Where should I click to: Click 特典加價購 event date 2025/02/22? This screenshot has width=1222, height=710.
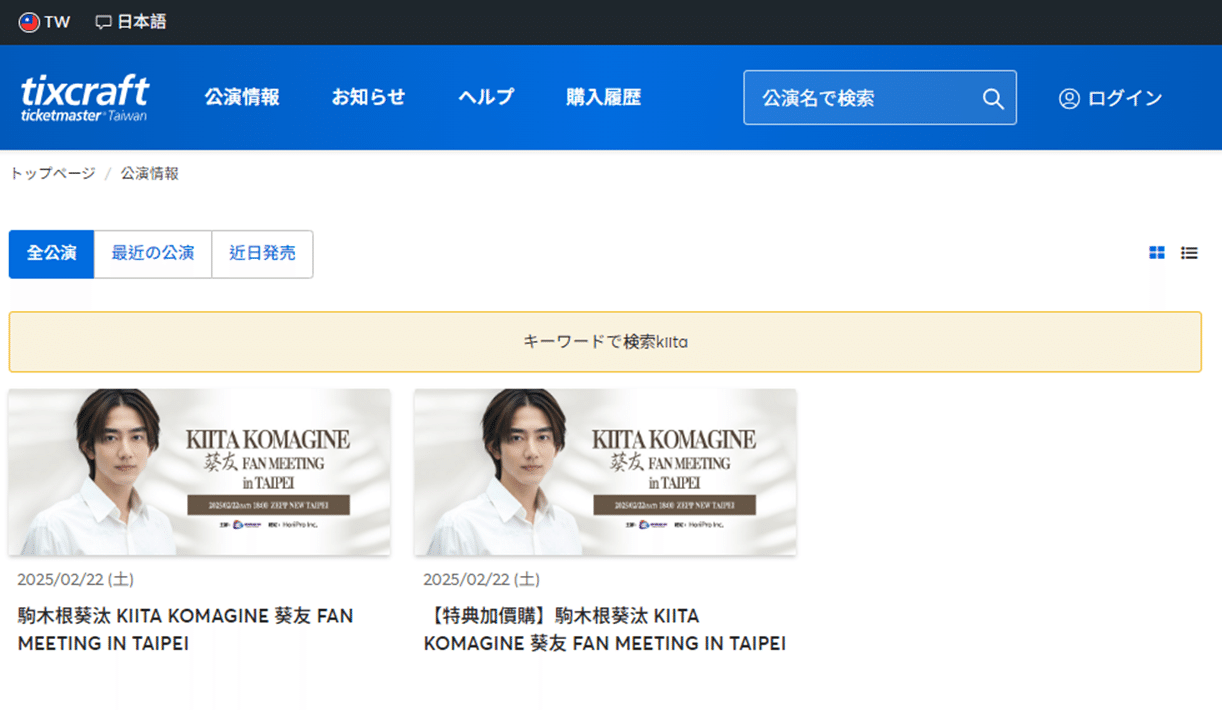pyautogui.click(x=482, y=580)
